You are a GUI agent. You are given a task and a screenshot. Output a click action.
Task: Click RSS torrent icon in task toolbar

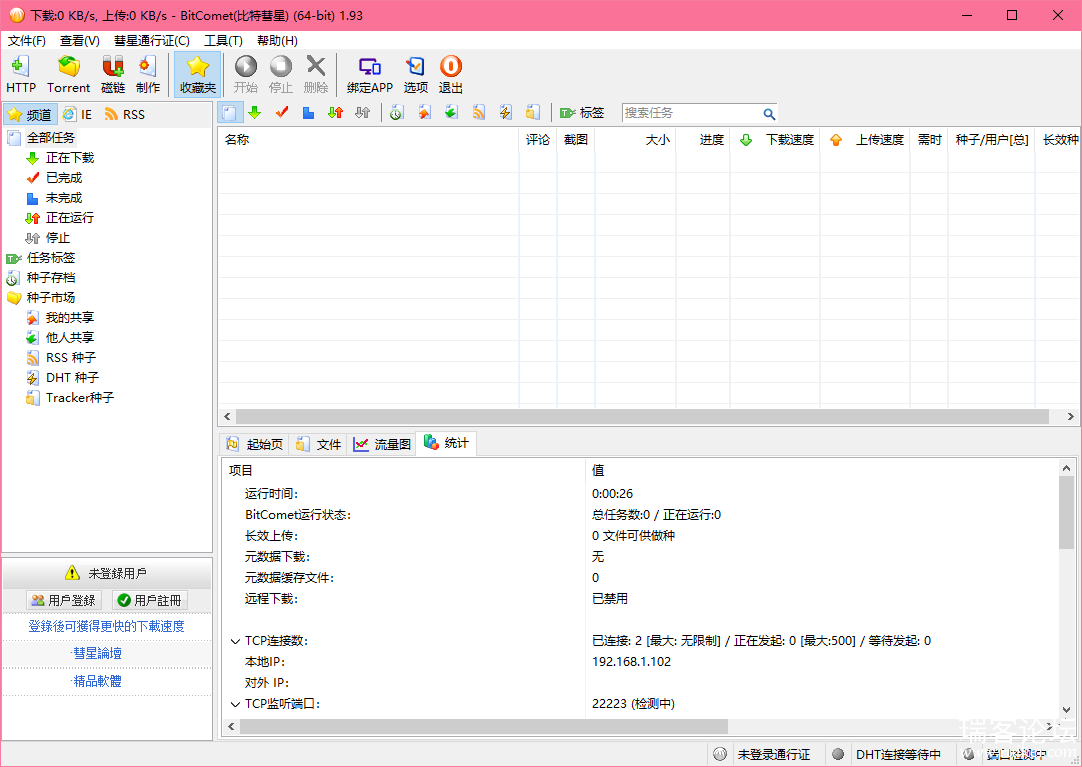pos(479,112)
